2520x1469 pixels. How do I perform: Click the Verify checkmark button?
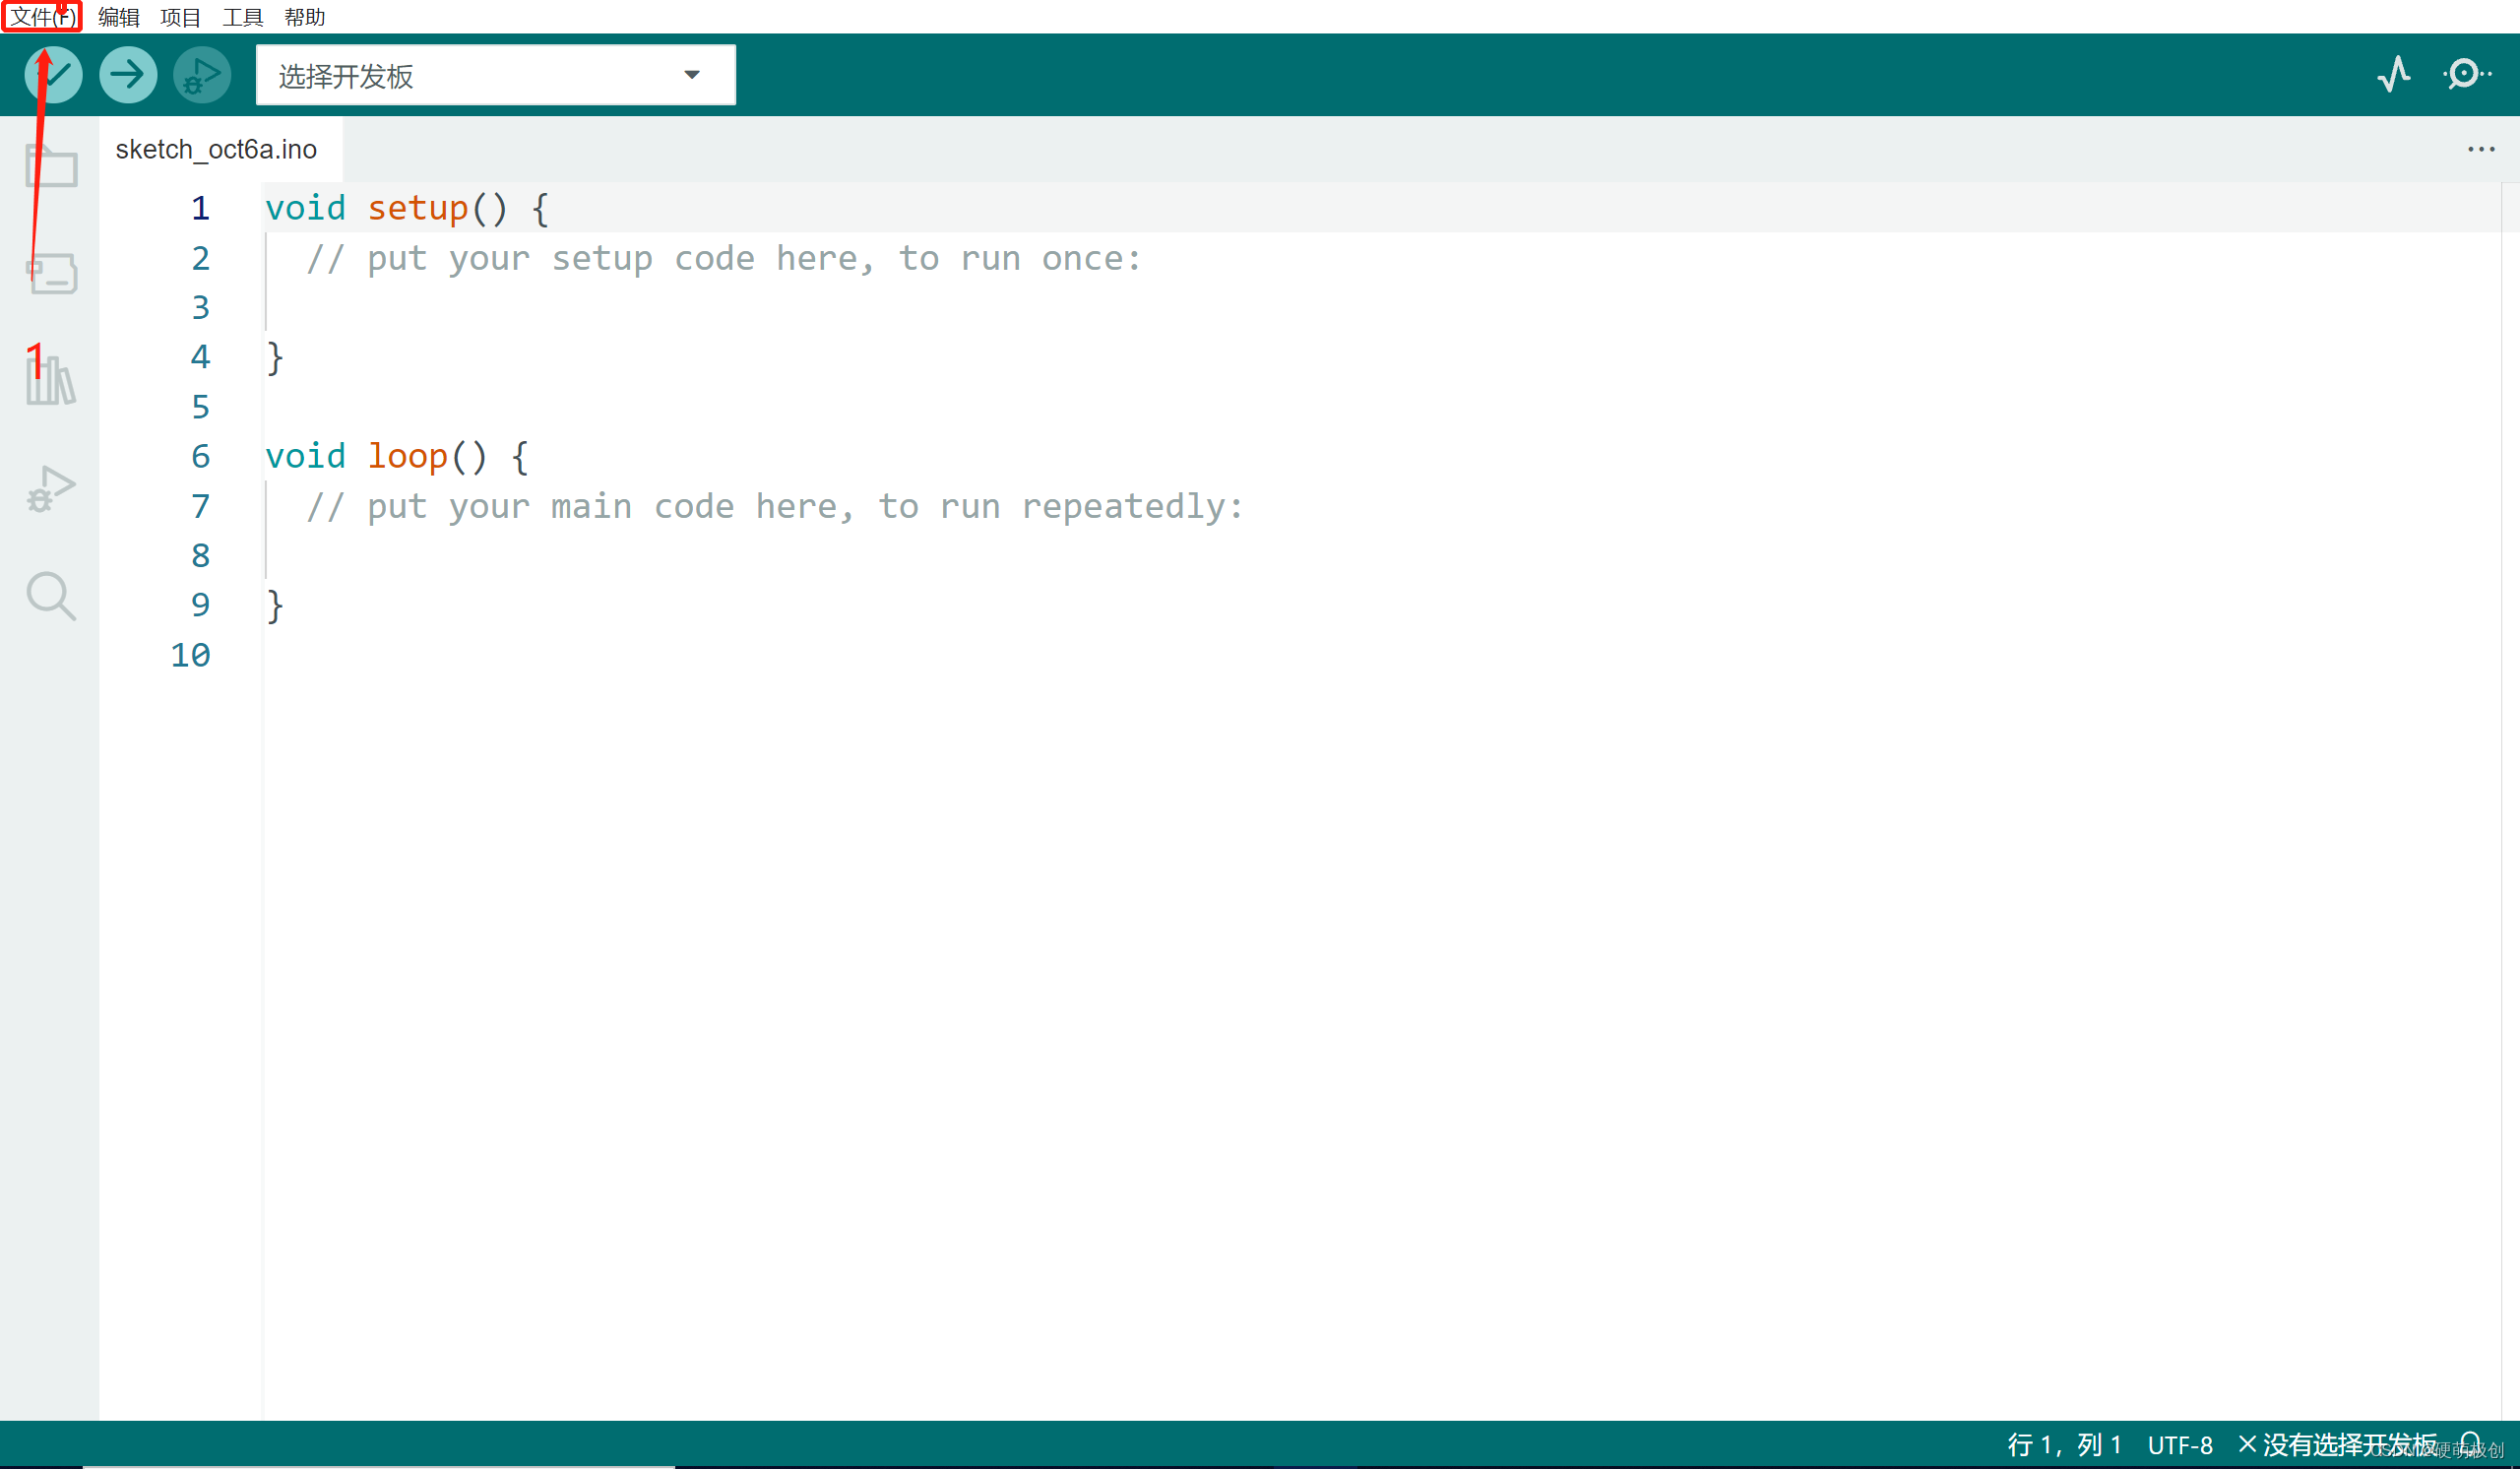[x=54, y=75]
